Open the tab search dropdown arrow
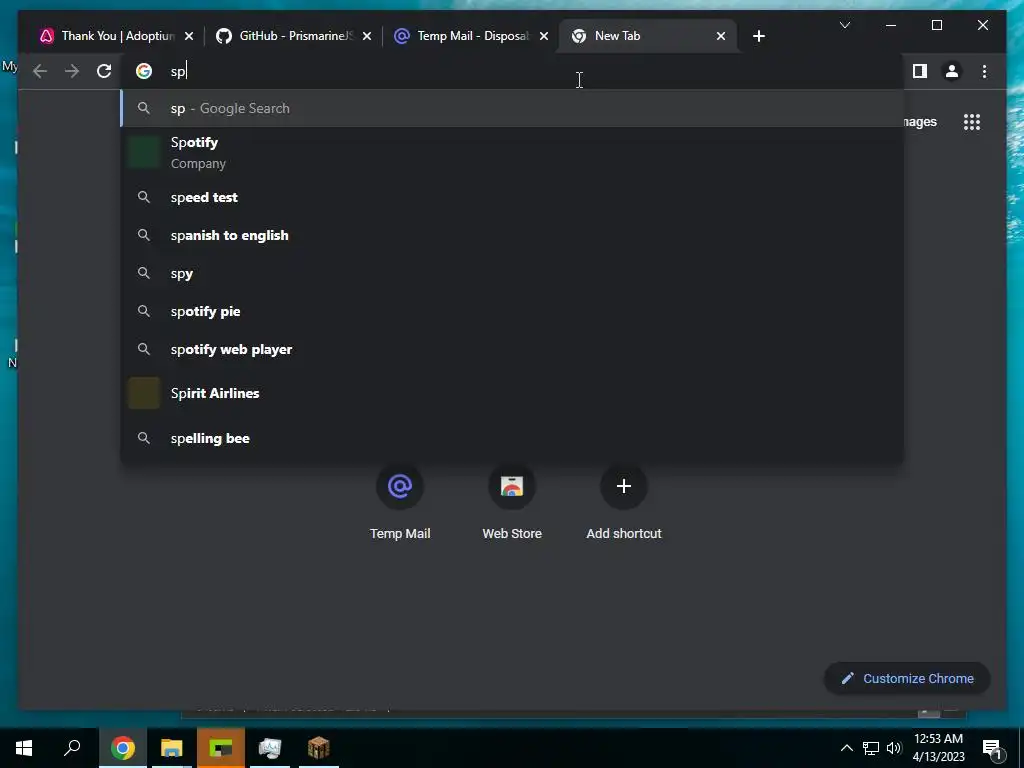This screenshot has width=1024, height=768. [x=844, y=25]
